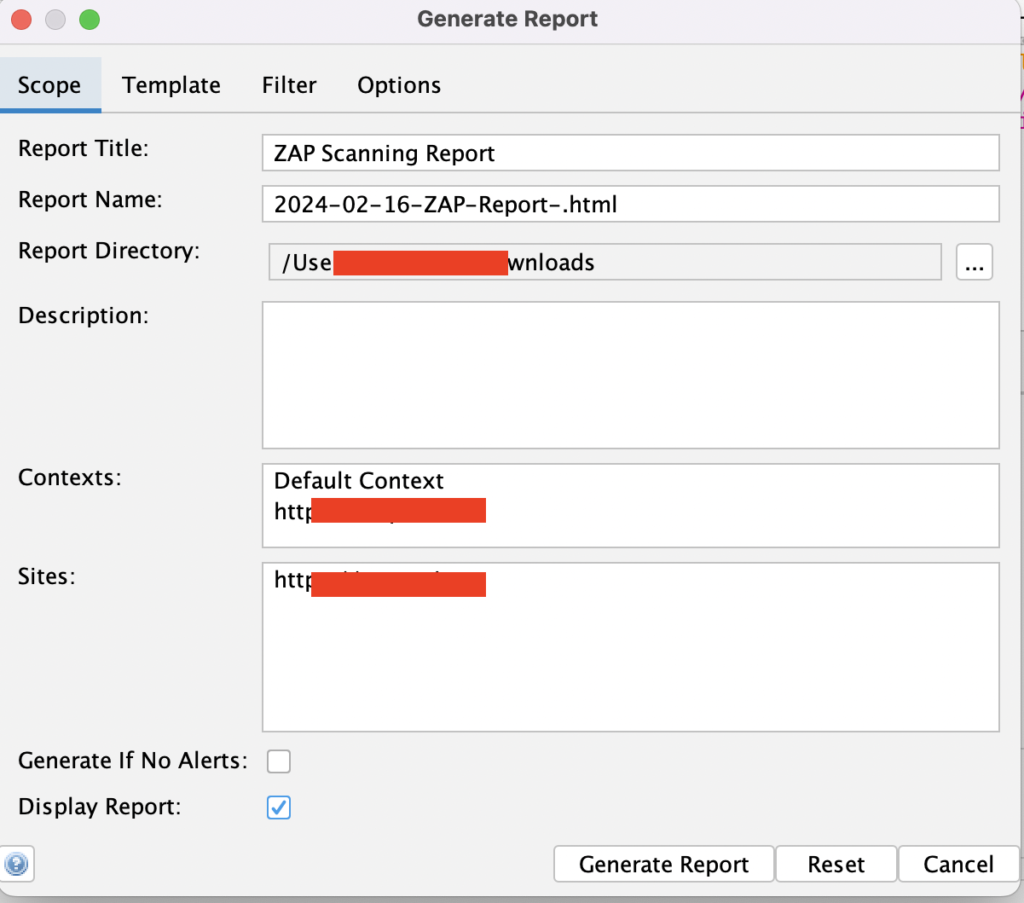The height and width of the screenshot is (903, 1024).
Task: Close the dialog with red window button
Action: click(x=22, y=20)
